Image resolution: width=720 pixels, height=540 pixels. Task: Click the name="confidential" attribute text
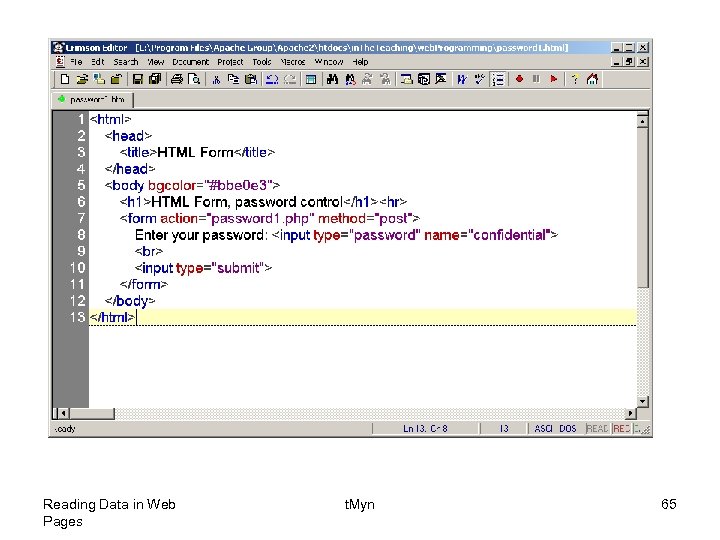pyautogui.click(x=487, y=235)
